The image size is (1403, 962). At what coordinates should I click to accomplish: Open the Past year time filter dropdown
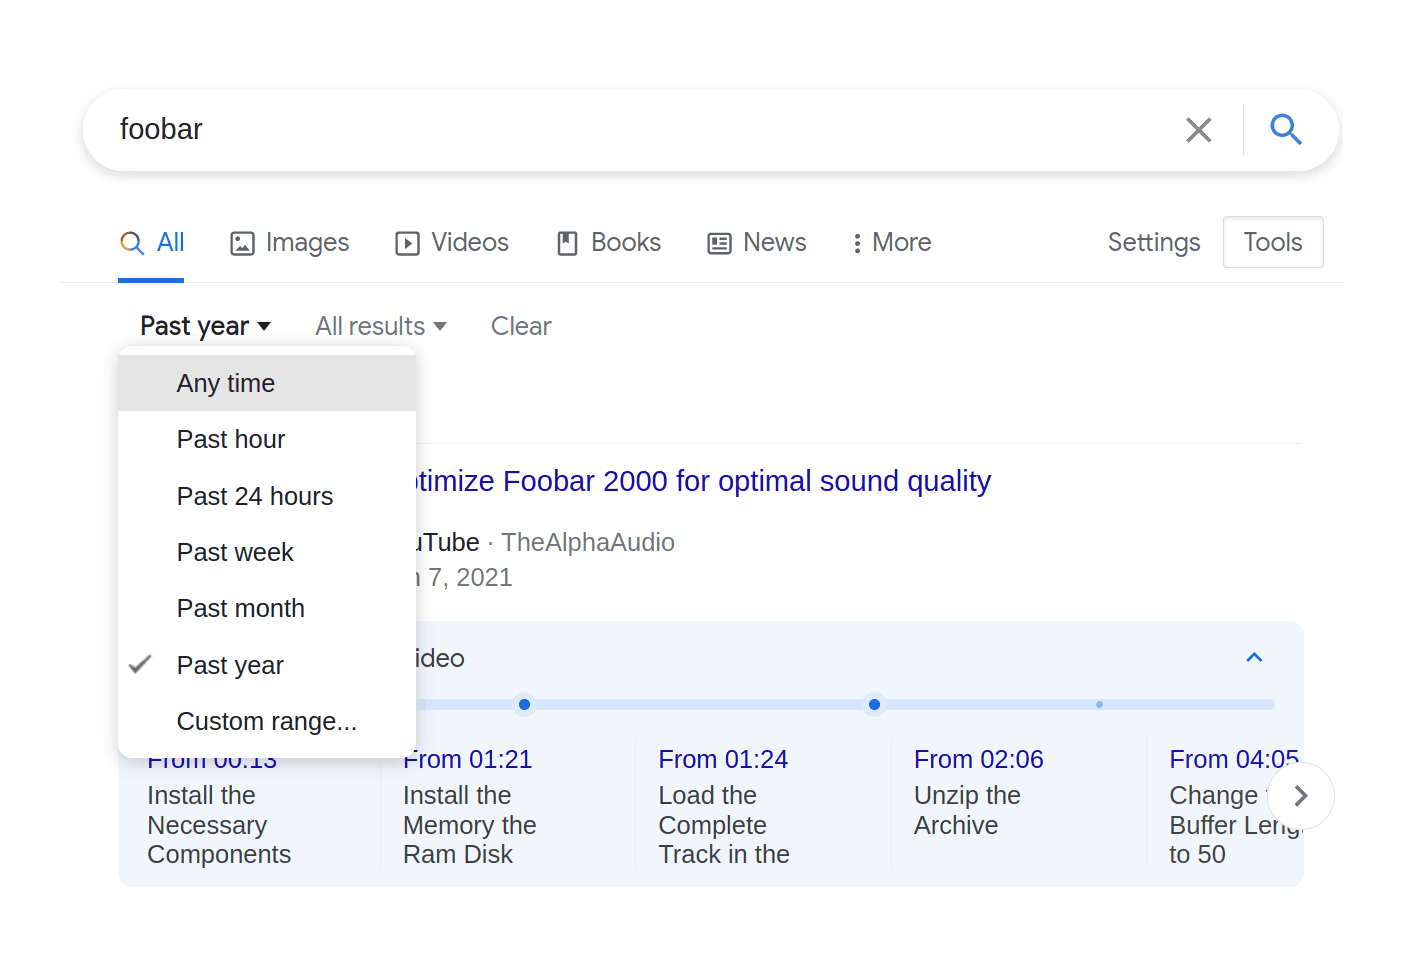[204, 325]
